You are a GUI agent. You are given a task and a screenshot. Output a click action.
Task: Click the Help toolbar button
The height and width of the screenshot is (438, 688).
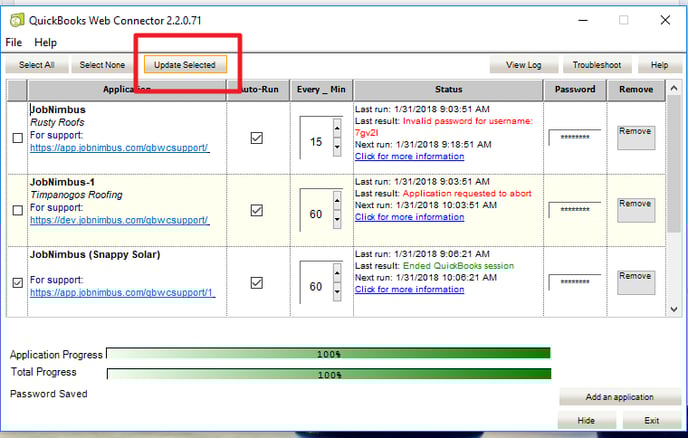(659, 65)
